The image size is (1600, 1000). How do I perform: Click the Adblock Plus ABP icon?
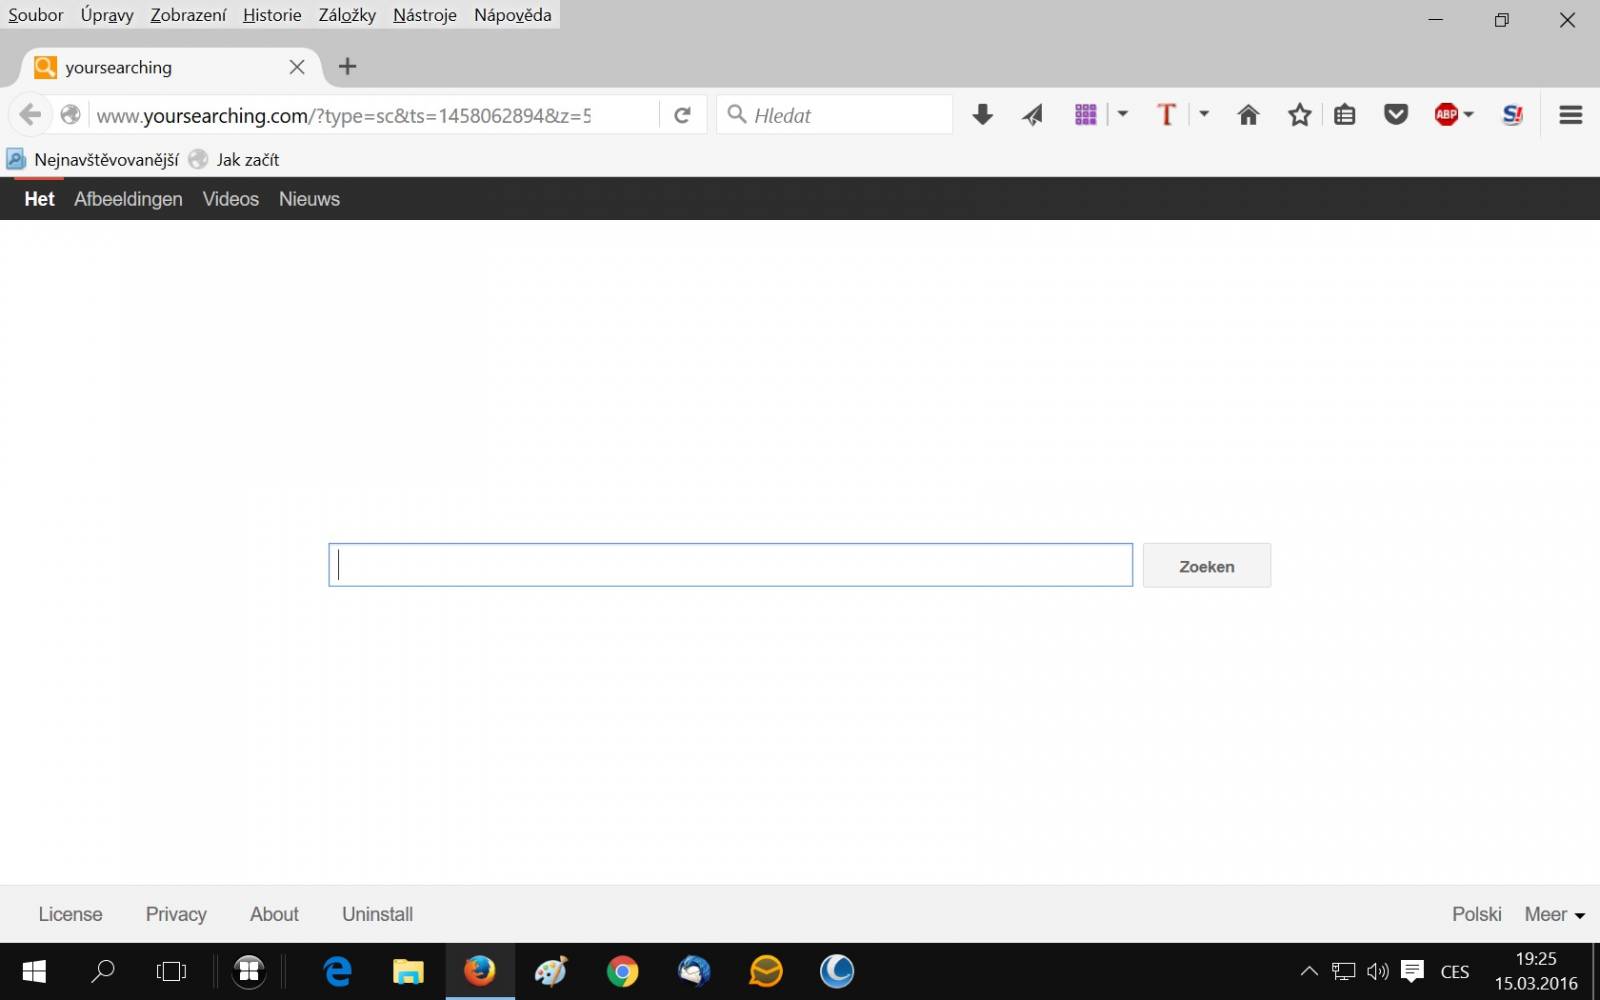click(x=1446, y=115)
